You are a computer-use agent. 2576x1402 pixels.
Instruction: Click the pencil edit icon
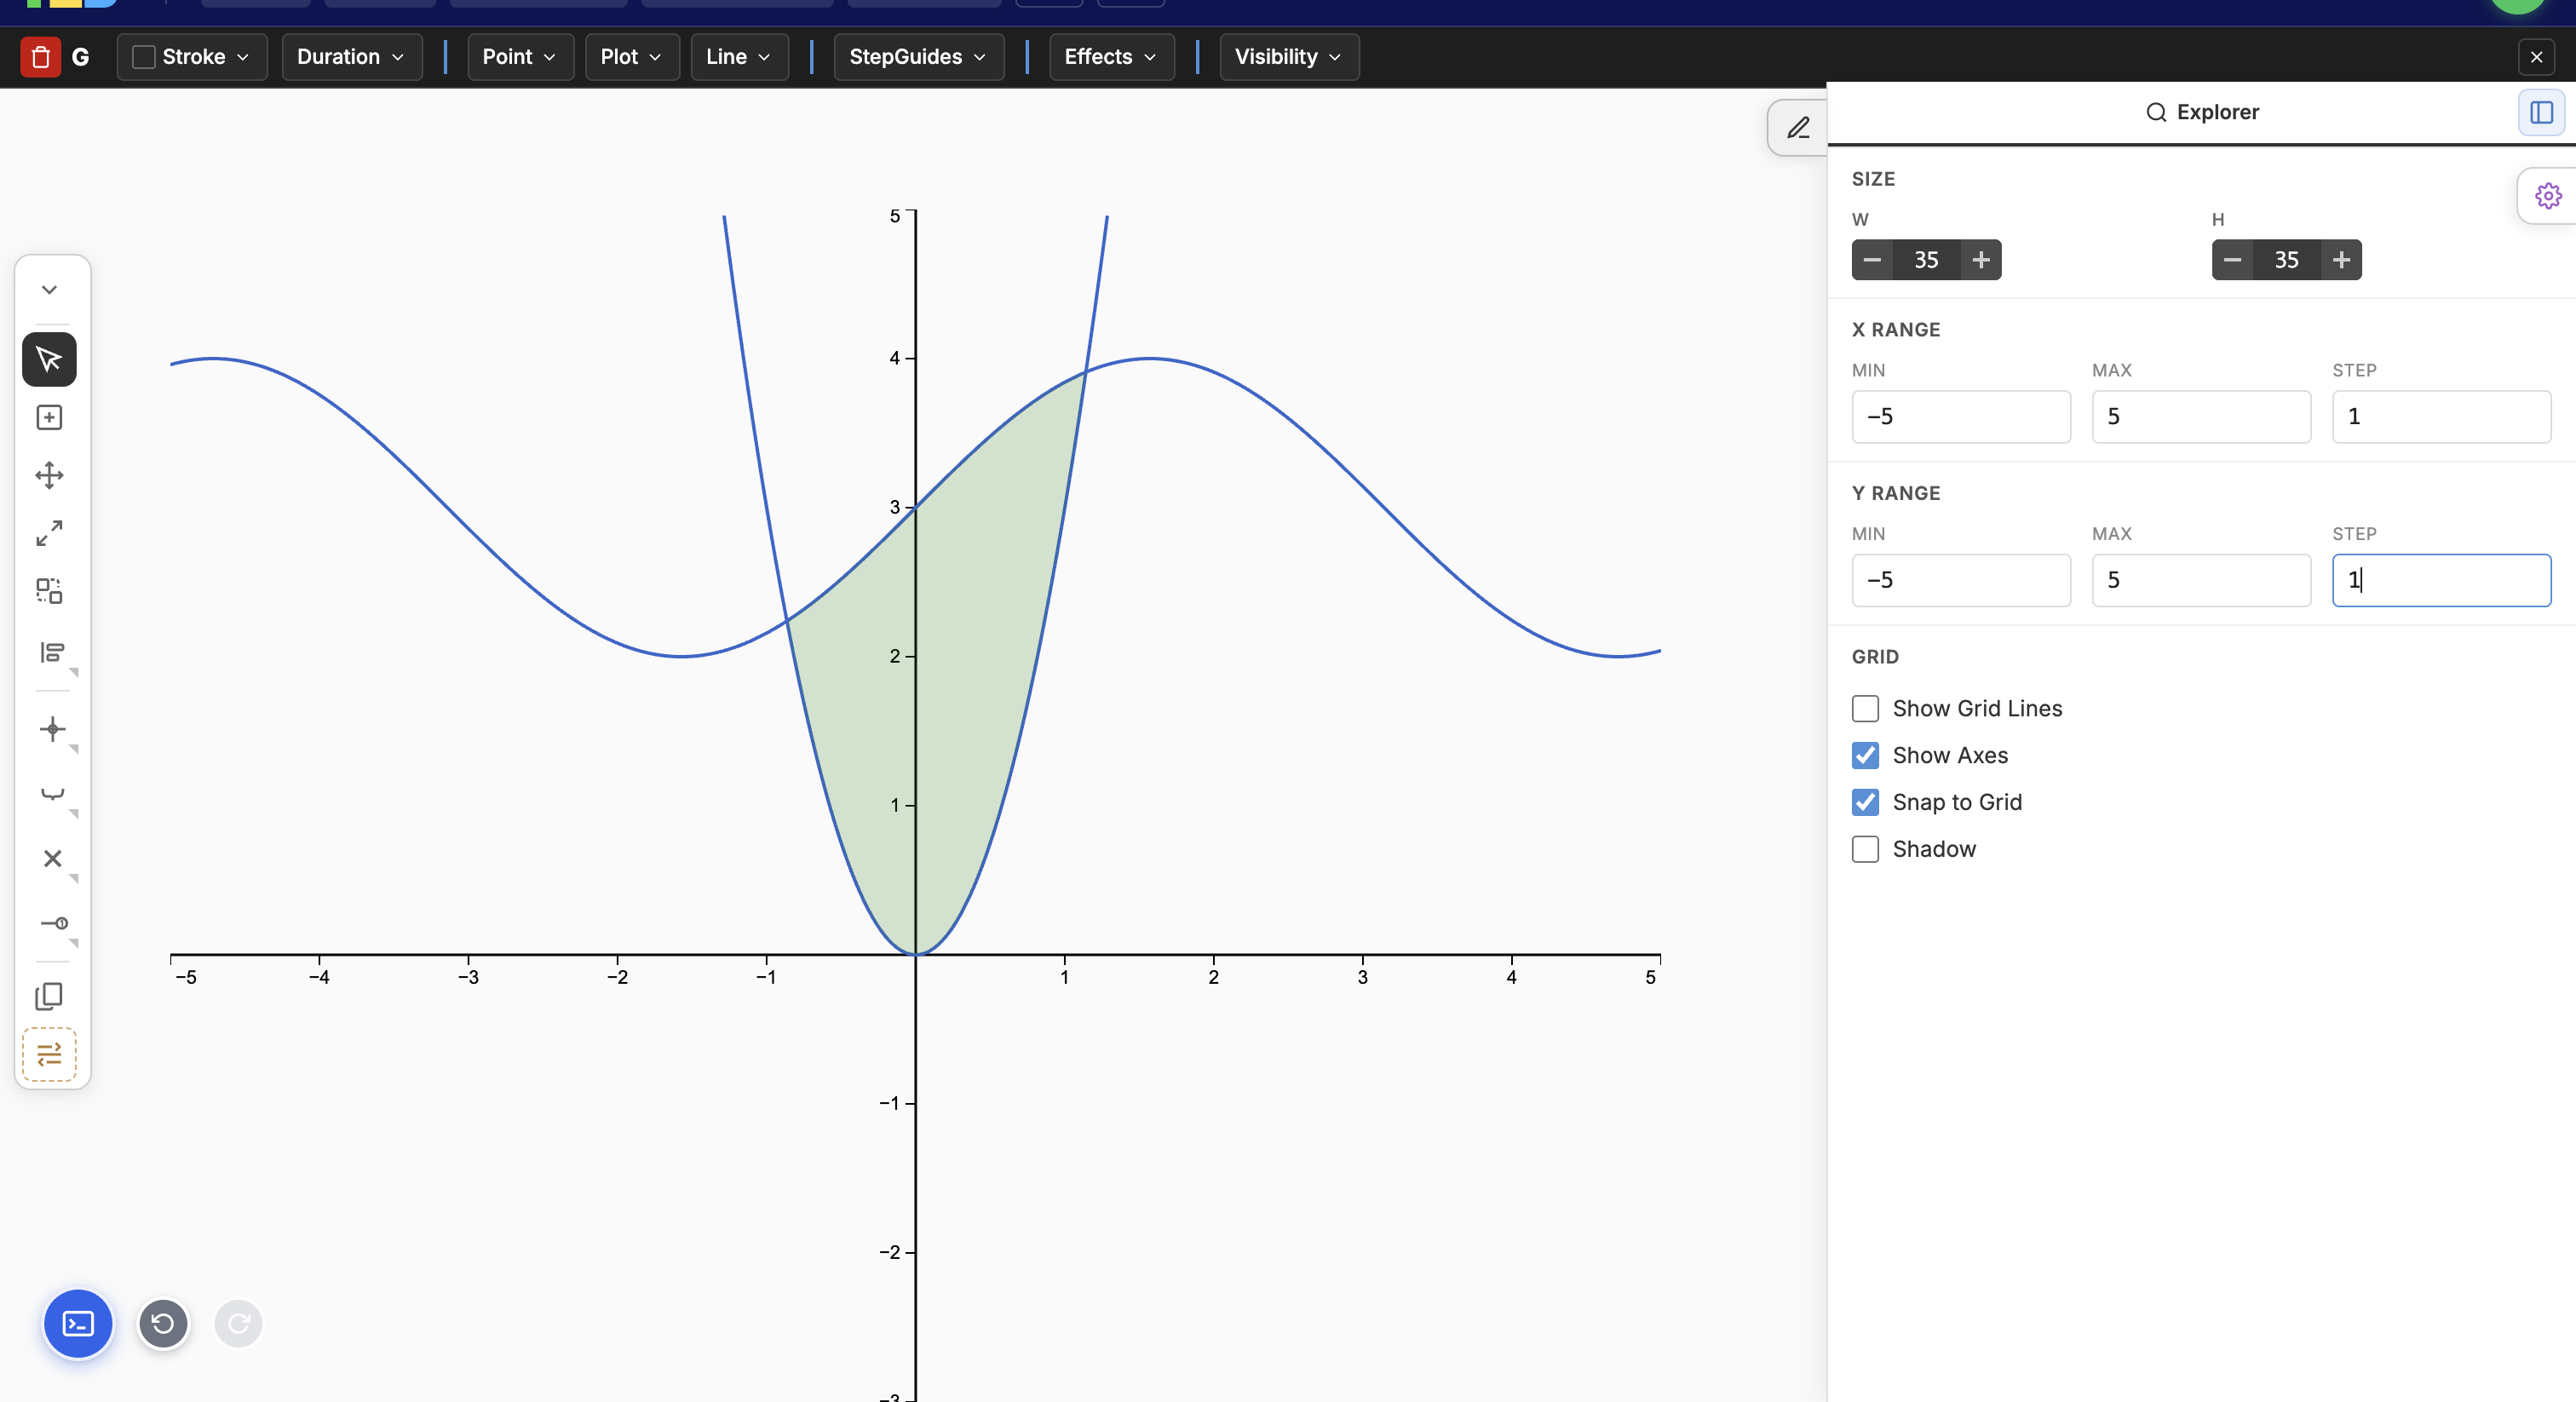click(x=1798, y=128)
